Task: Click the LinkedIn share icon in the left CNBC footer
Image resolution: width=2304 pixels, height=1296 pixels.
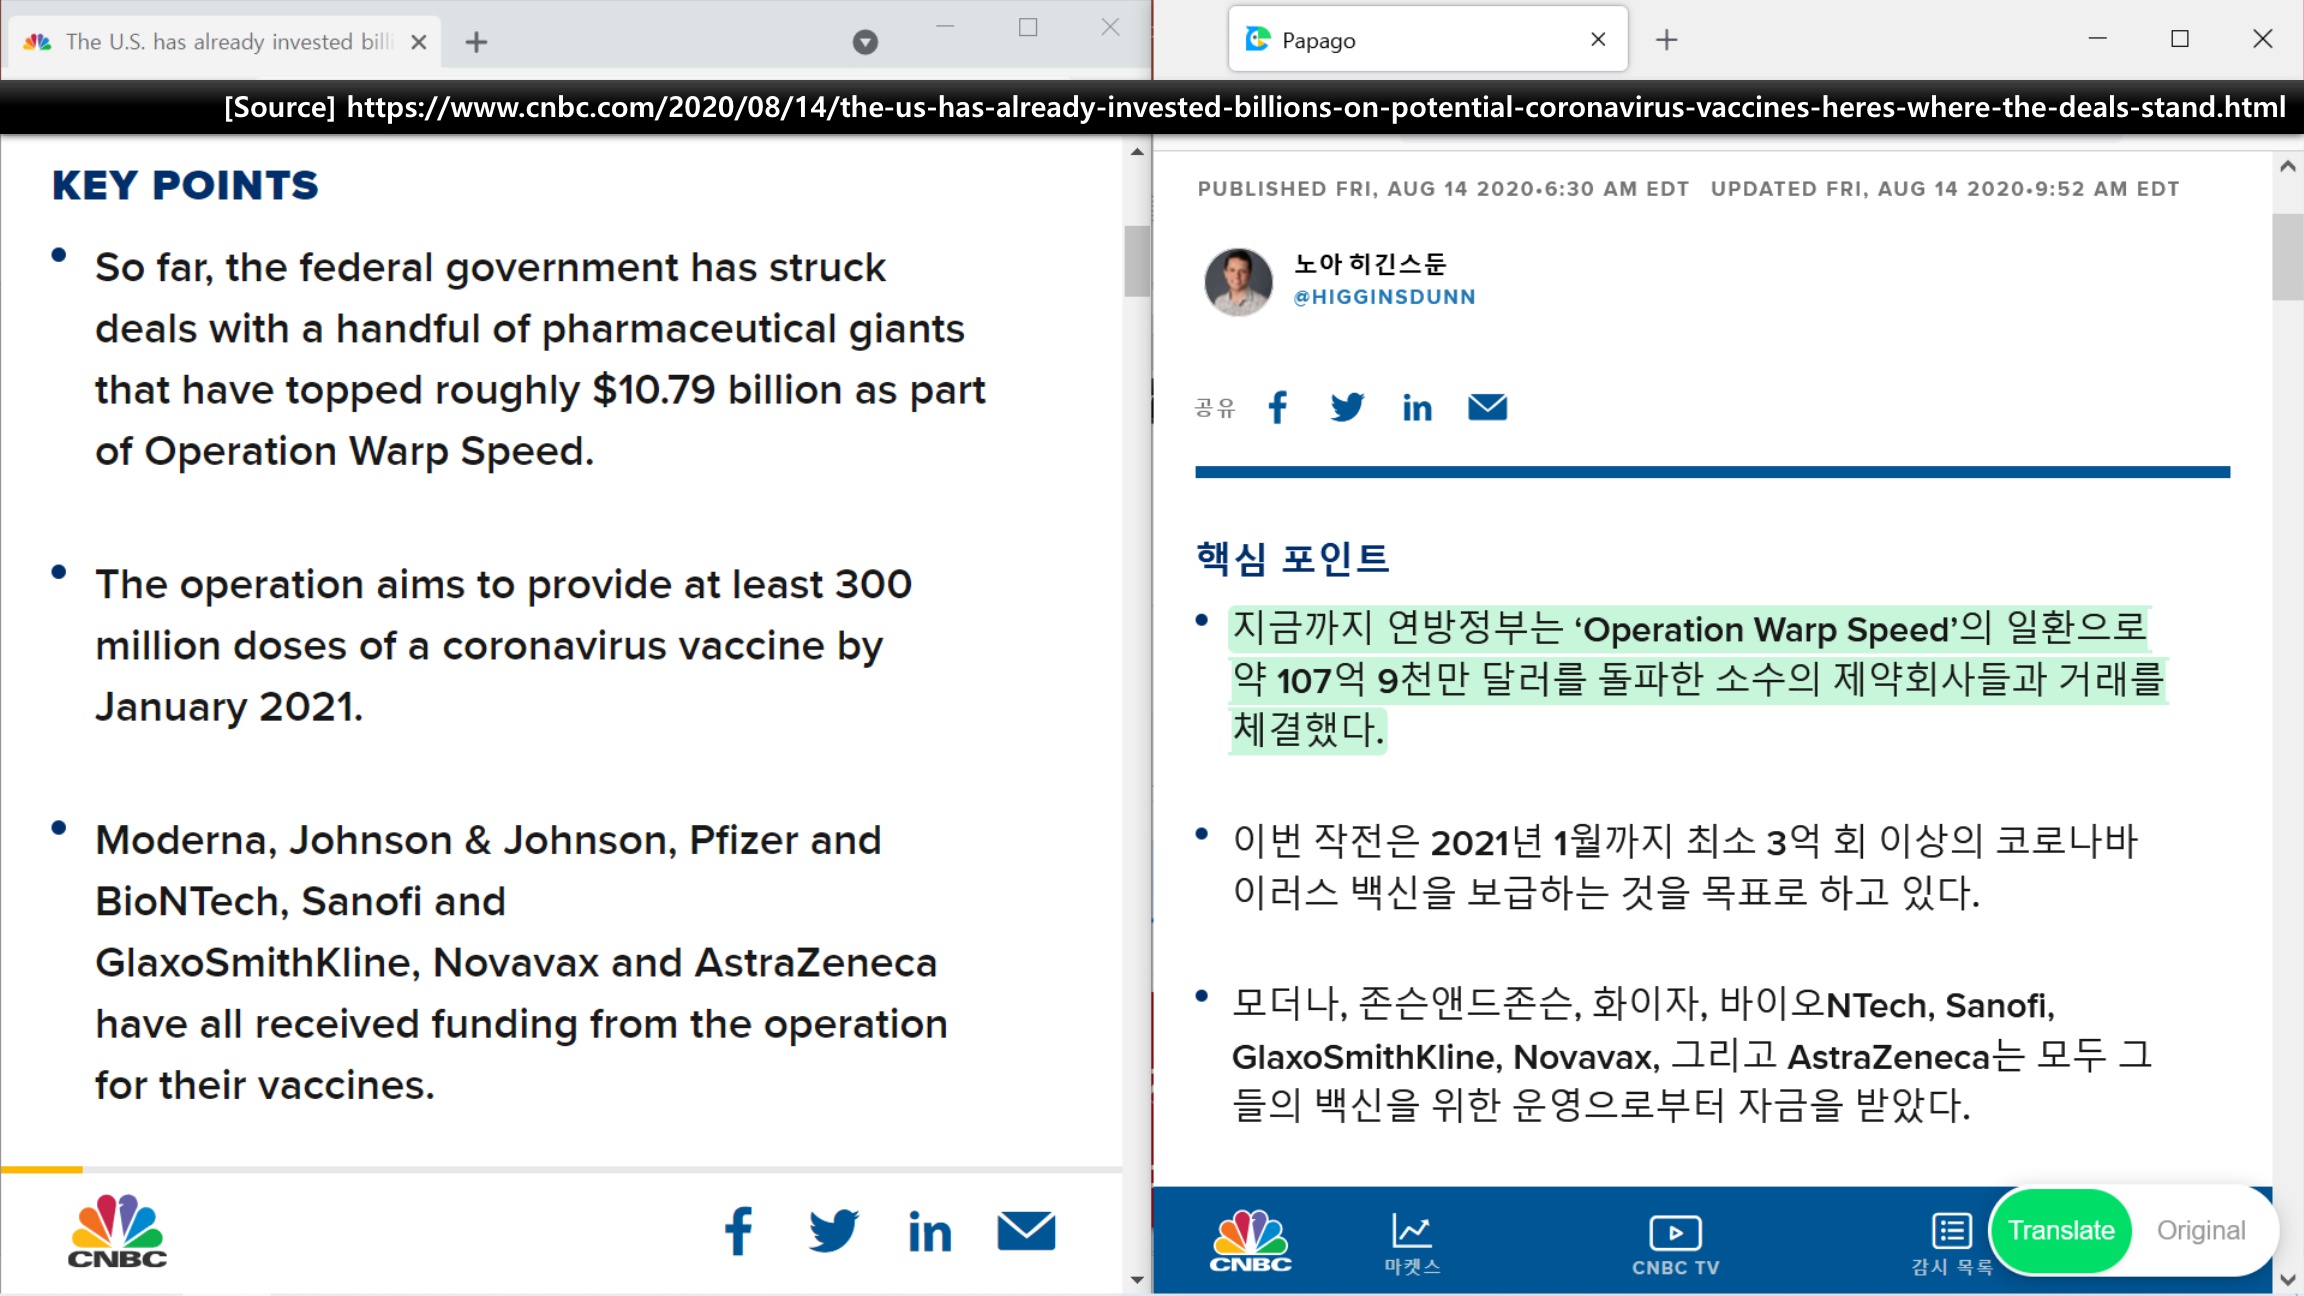Action: (x=930, y=1232)
